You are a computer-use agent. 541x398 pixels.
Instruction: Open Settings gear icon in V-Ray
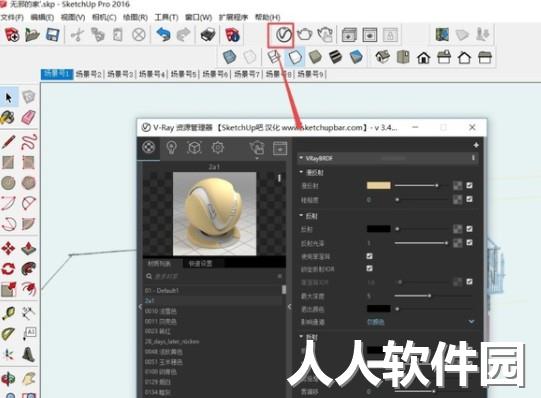click(217, 148)
